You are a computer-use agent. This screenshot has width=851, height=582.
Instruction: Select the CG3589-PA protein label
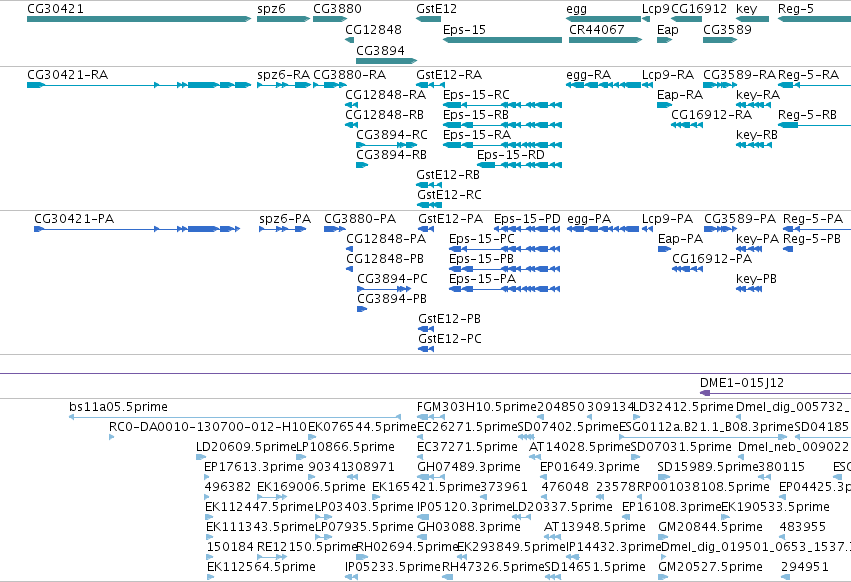[x=740, y=219]
